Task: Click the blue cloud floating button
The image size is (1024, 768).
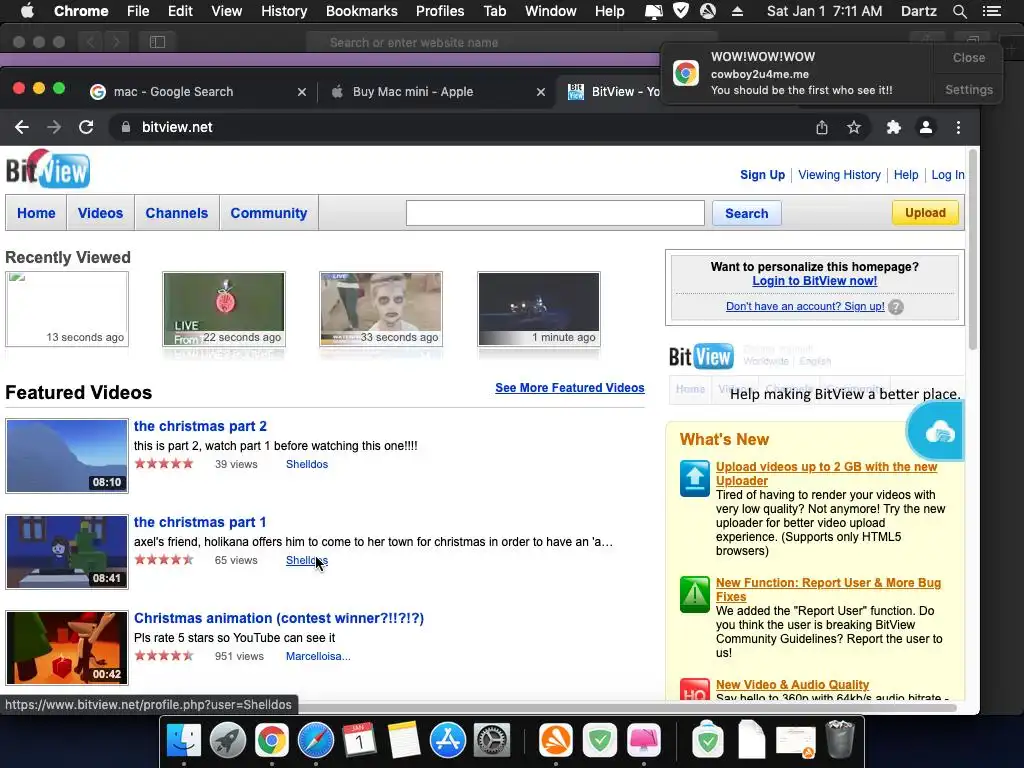Action: tap(936, 431)
